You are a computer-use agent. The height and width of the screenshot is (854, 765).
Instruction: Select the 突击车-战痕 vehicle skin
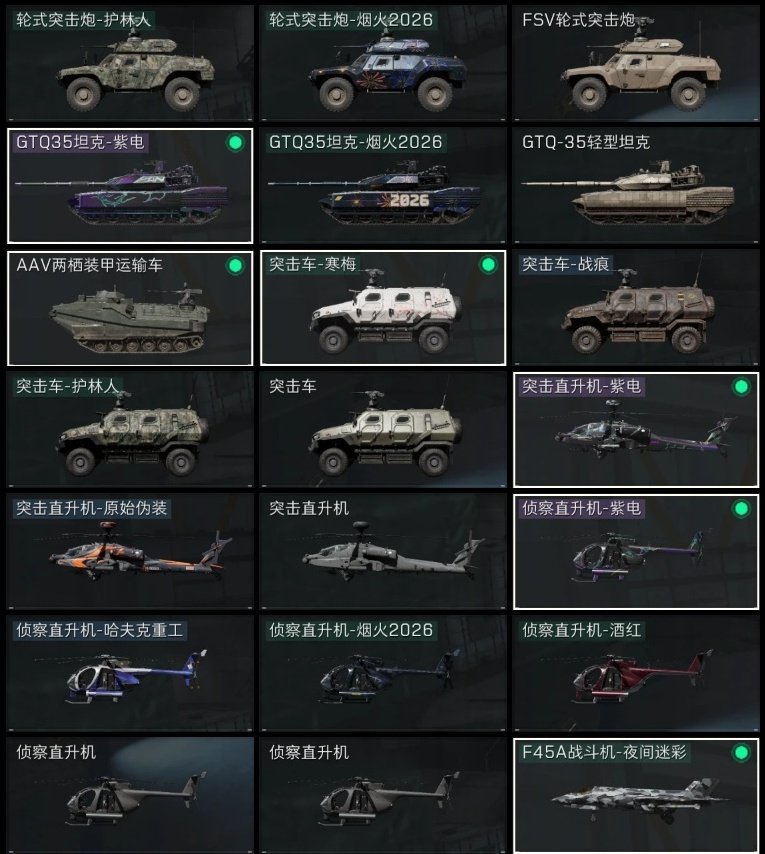(x=636, y=308)
